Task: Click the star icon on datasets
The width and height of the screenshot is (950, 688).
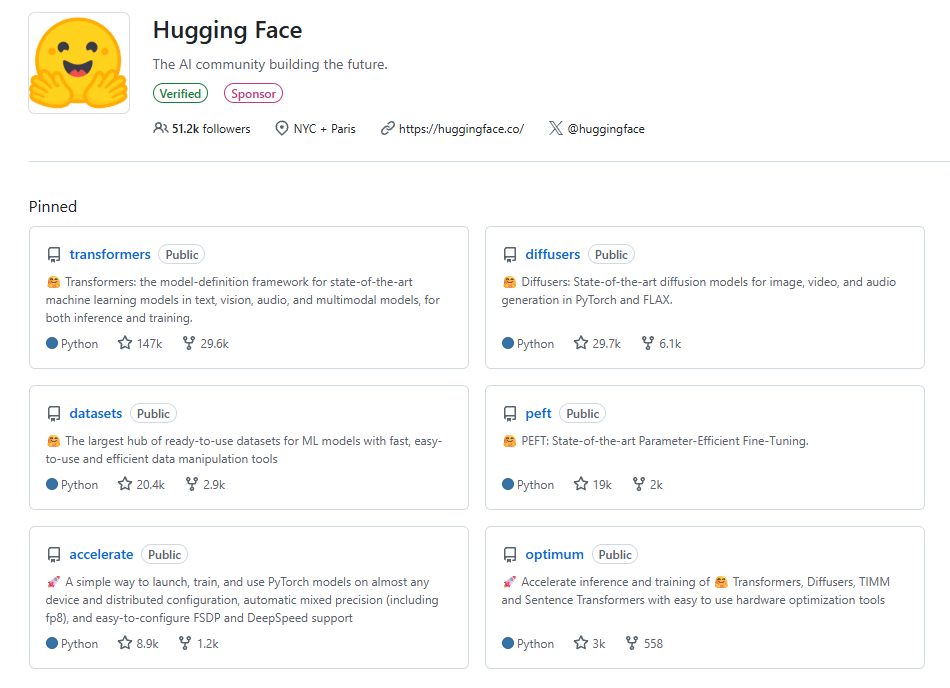Action: tap(125, 484)
